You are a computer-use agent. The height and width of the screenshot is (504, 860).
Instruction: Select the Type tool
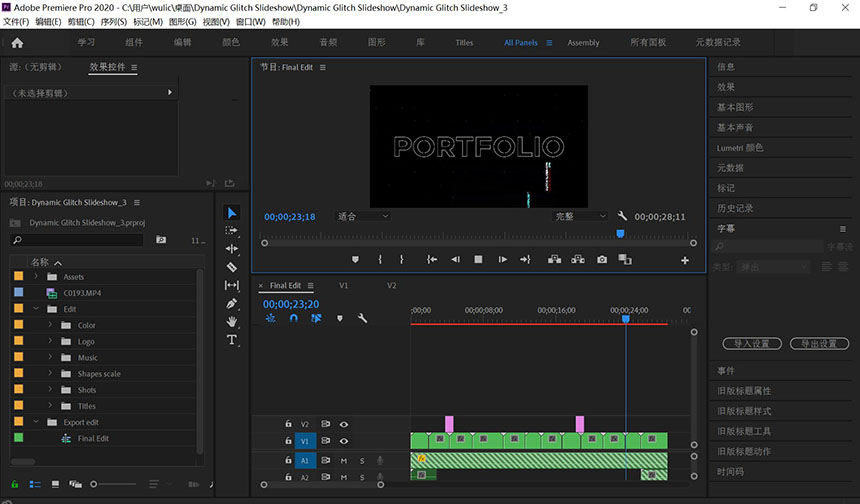tap(232, 340)
